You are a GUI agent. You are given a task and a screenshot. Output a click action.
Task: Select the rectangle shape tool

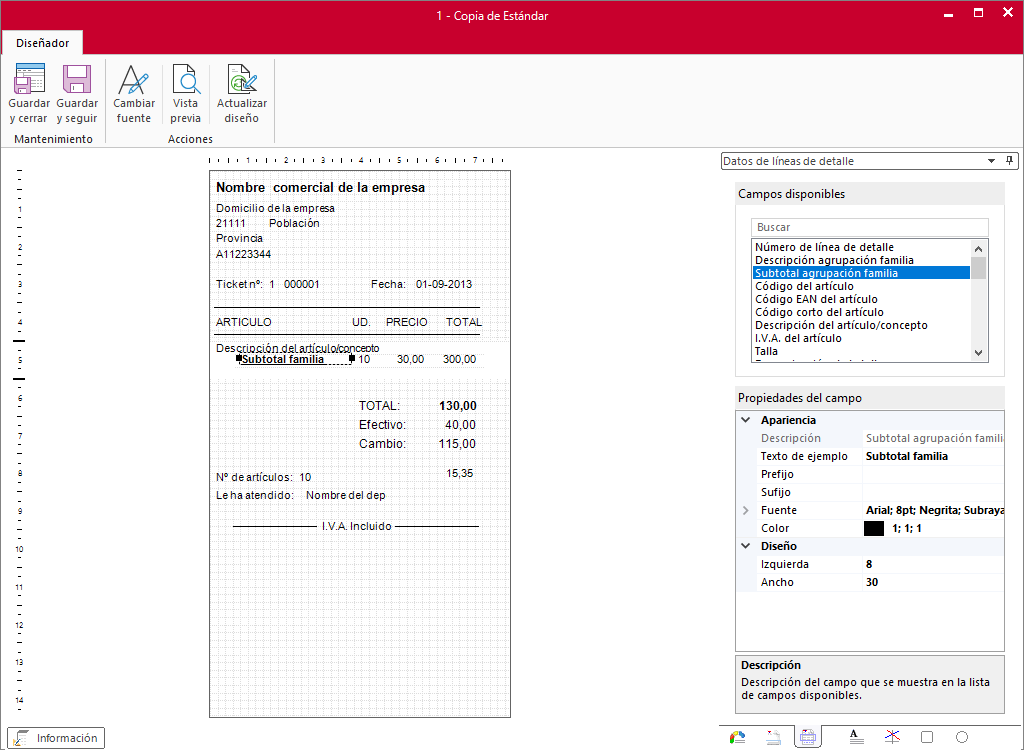tap(927, 737)
